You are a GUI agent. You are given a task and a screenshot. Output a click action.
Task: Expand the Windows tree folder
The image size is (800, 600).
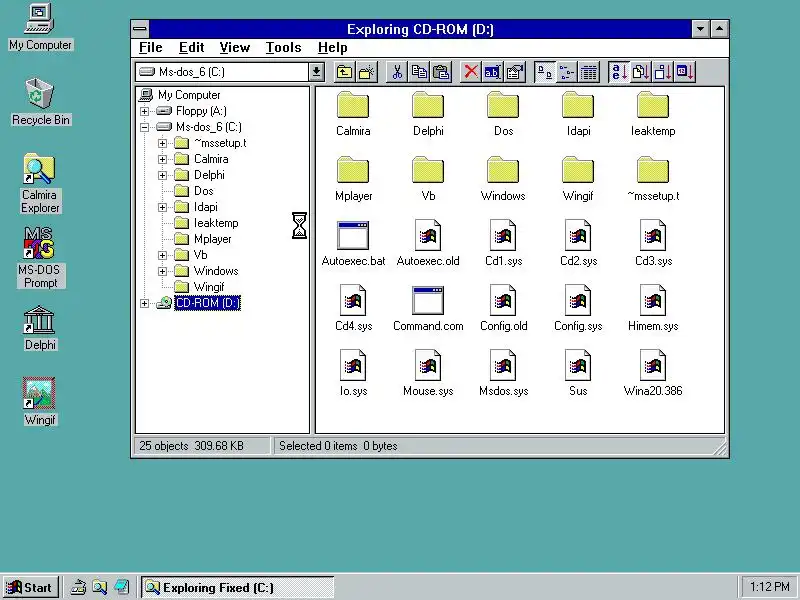pyautogui.click(x=162, y=271)
